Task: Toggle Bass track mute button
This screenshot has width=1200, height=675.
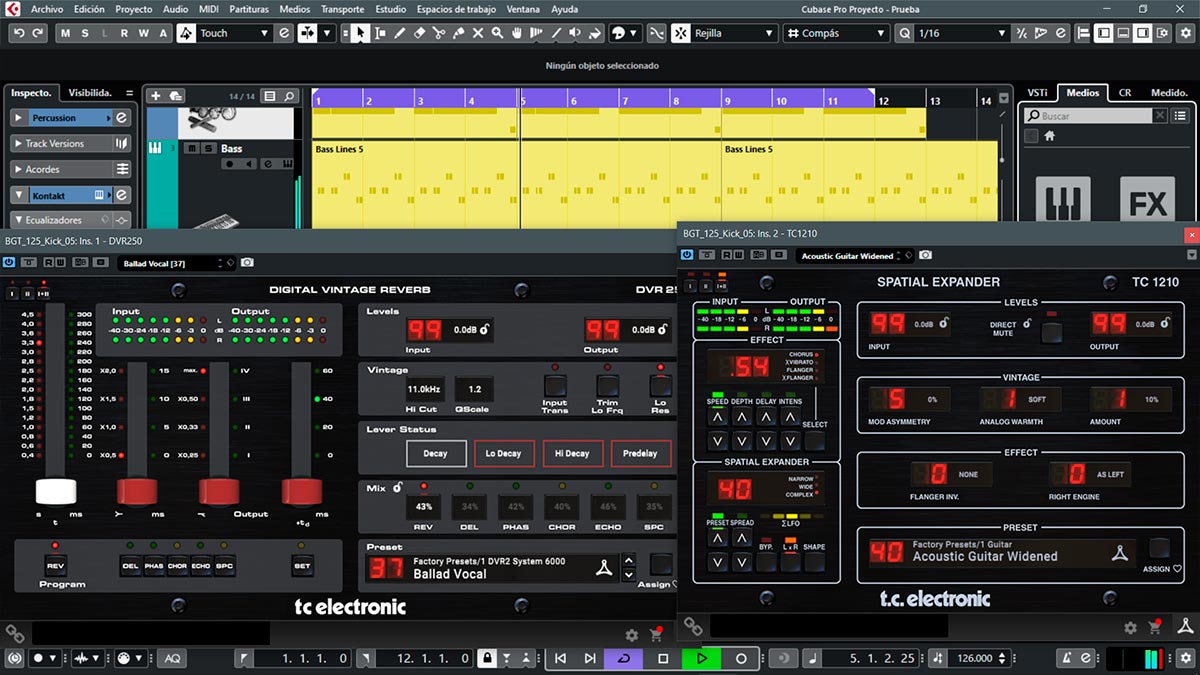Action: pyautogui.click(x=190, y=148)
